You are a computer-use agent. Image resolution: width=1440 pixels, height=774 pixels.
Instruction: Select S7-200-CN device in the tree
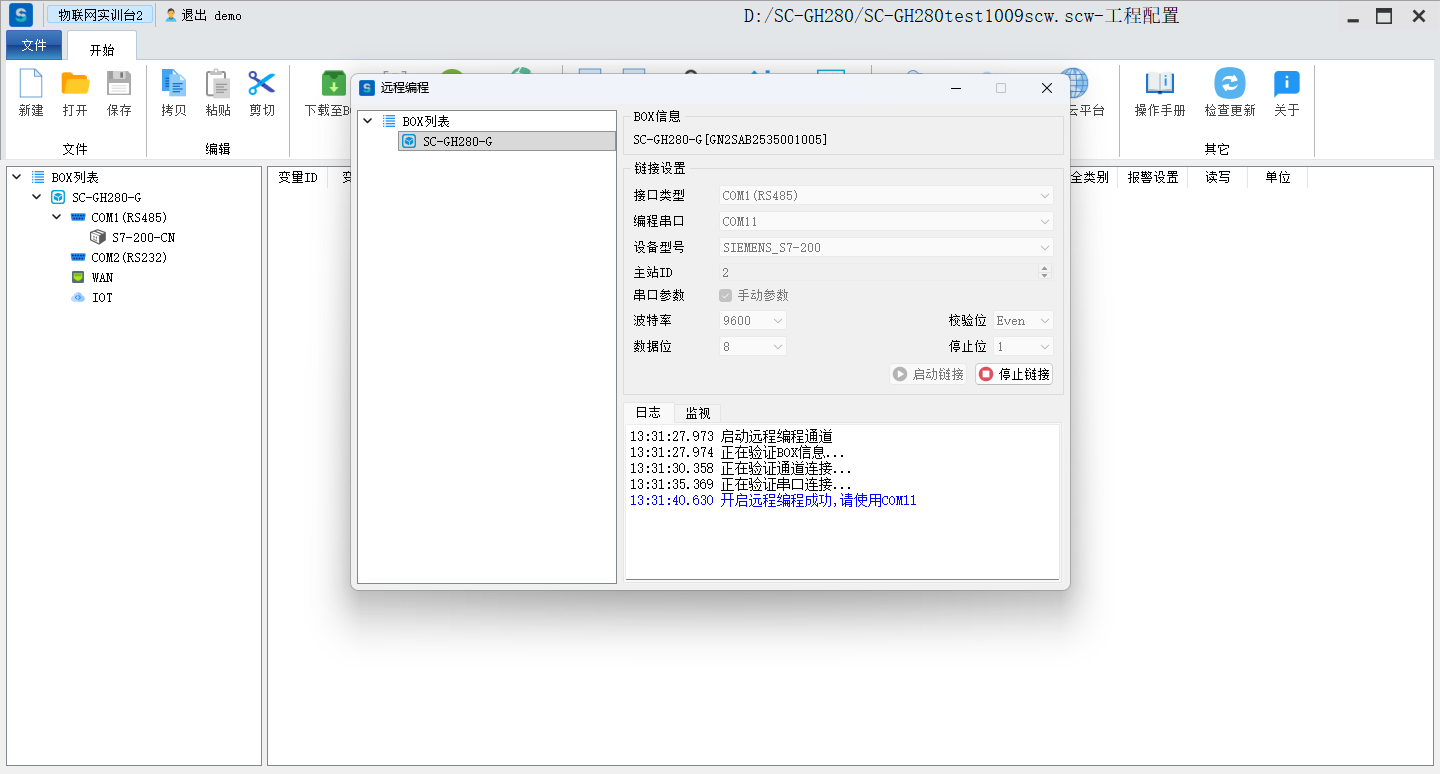click(x=143, y=237)
